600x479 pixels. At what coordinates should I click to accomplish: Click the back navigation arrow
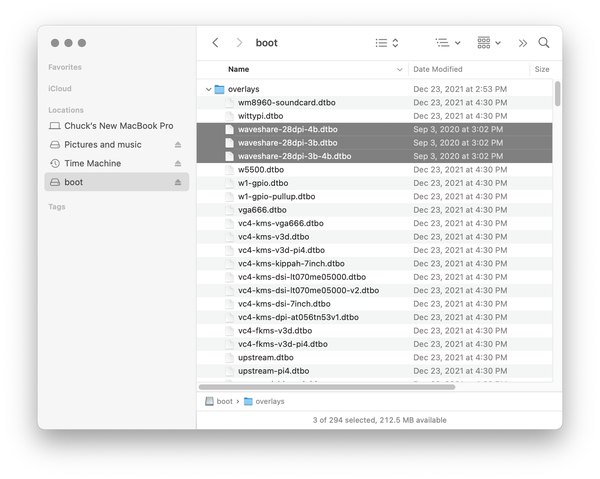pyautogui.click(x=215, y=42)
